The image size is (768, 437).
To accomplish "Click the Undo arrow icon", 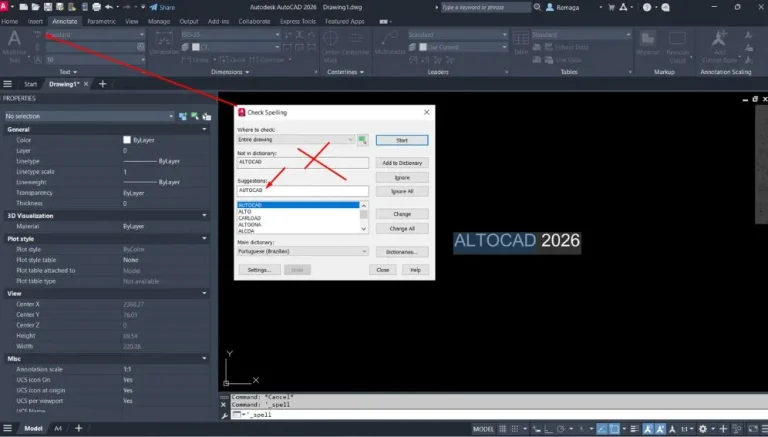I will (109, 7).
